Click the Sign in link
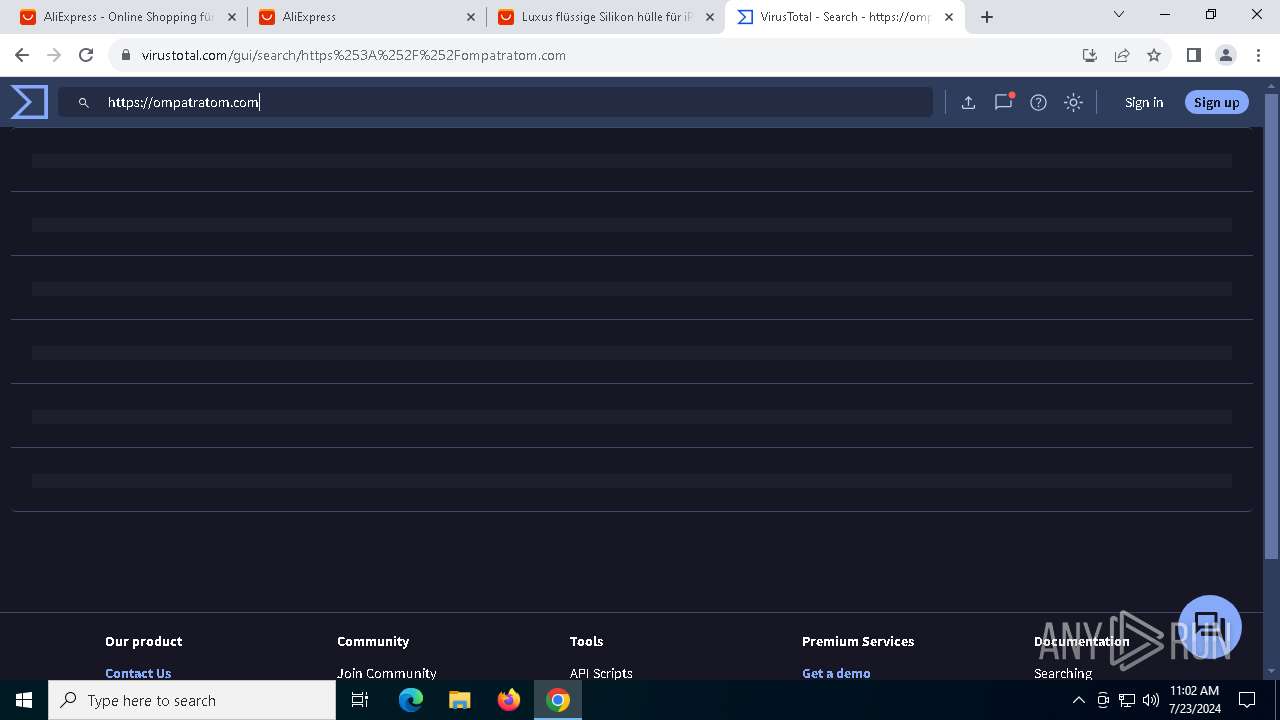This screenshot has height=720, width=1280. point(1144,102)
